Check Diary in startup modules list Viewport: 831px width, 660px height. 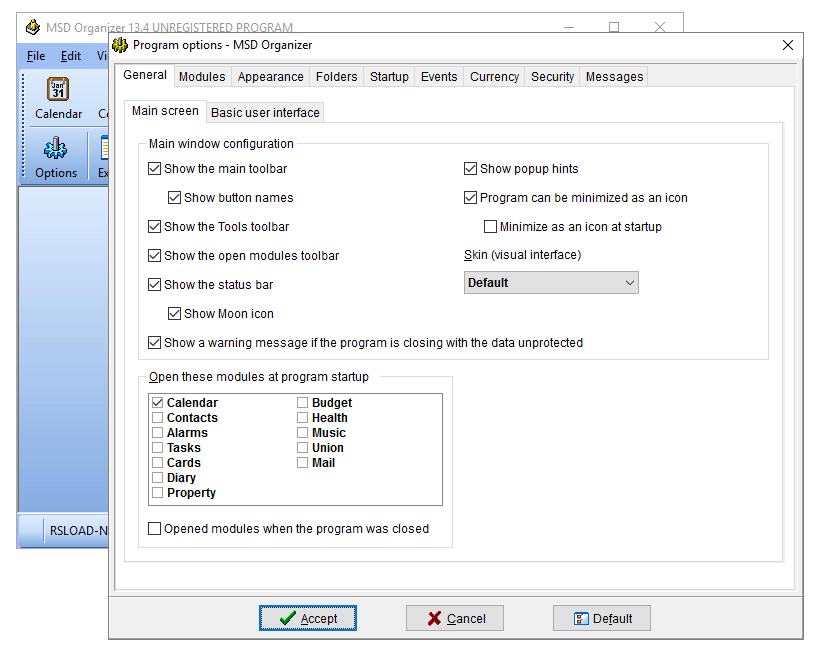point(157,478)
